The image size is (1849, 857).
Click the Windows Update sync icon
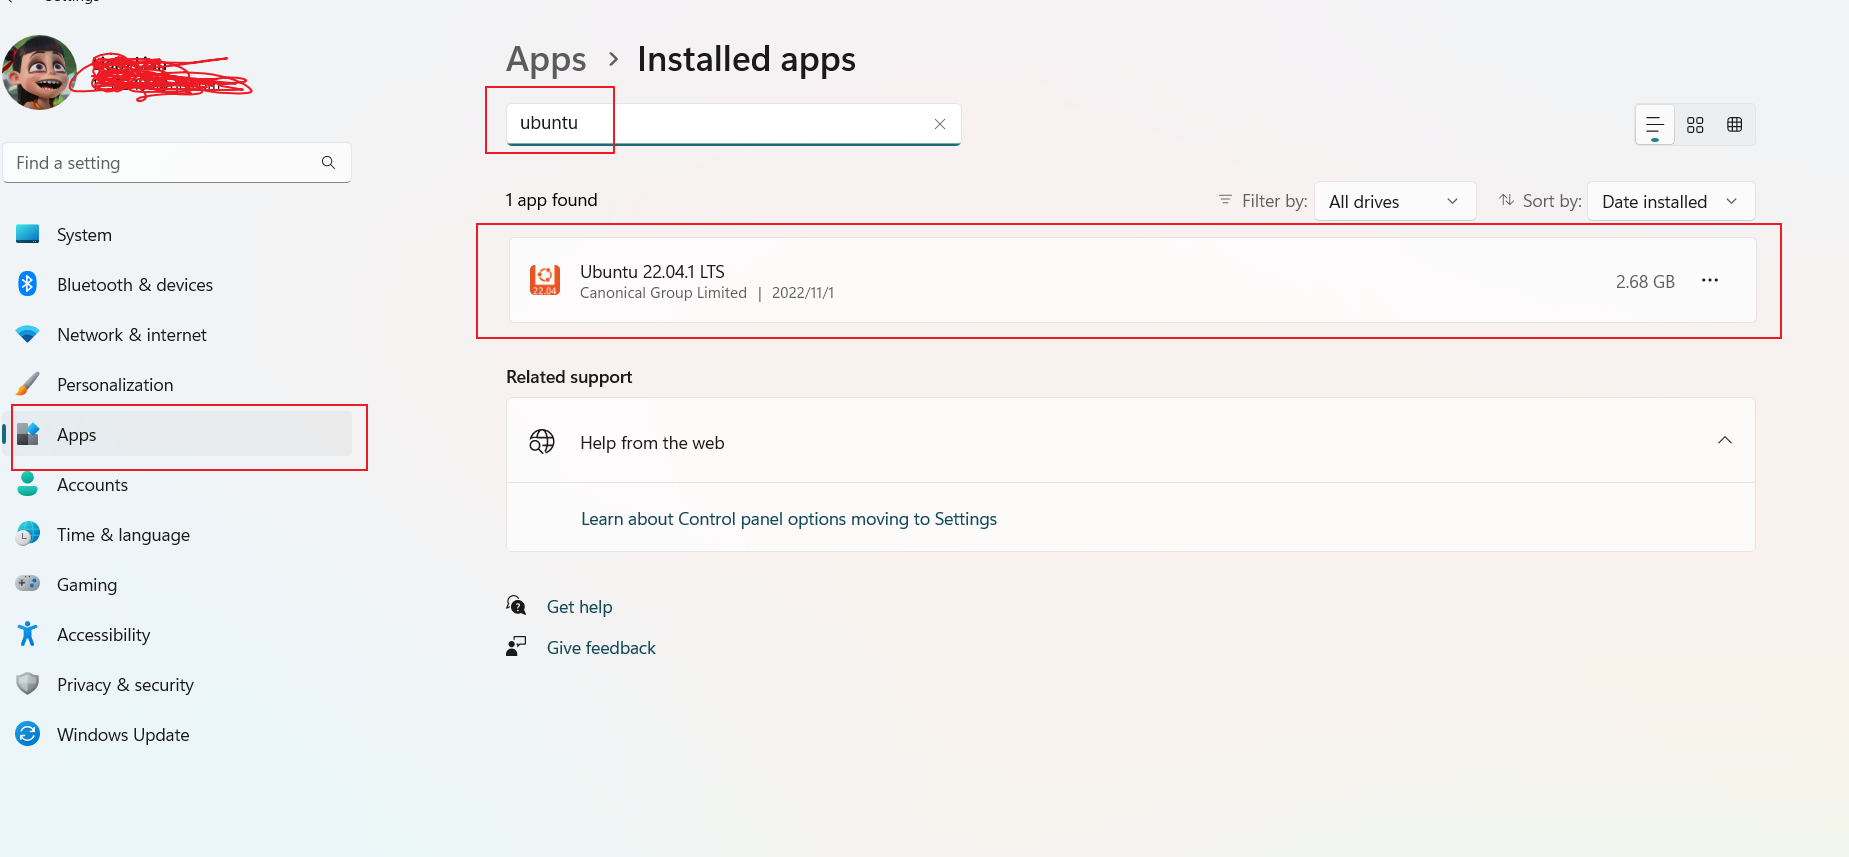[x=28, y=734]
